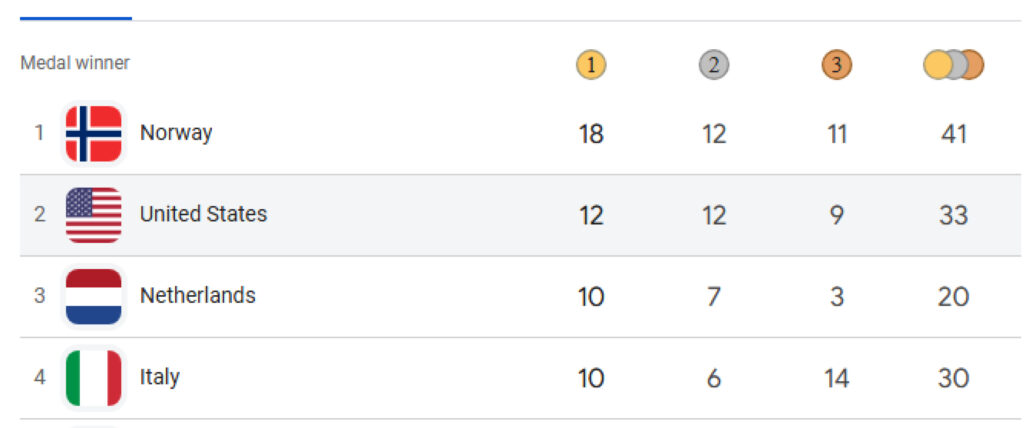Click the silver medal column icon

[x=714, y=66]
